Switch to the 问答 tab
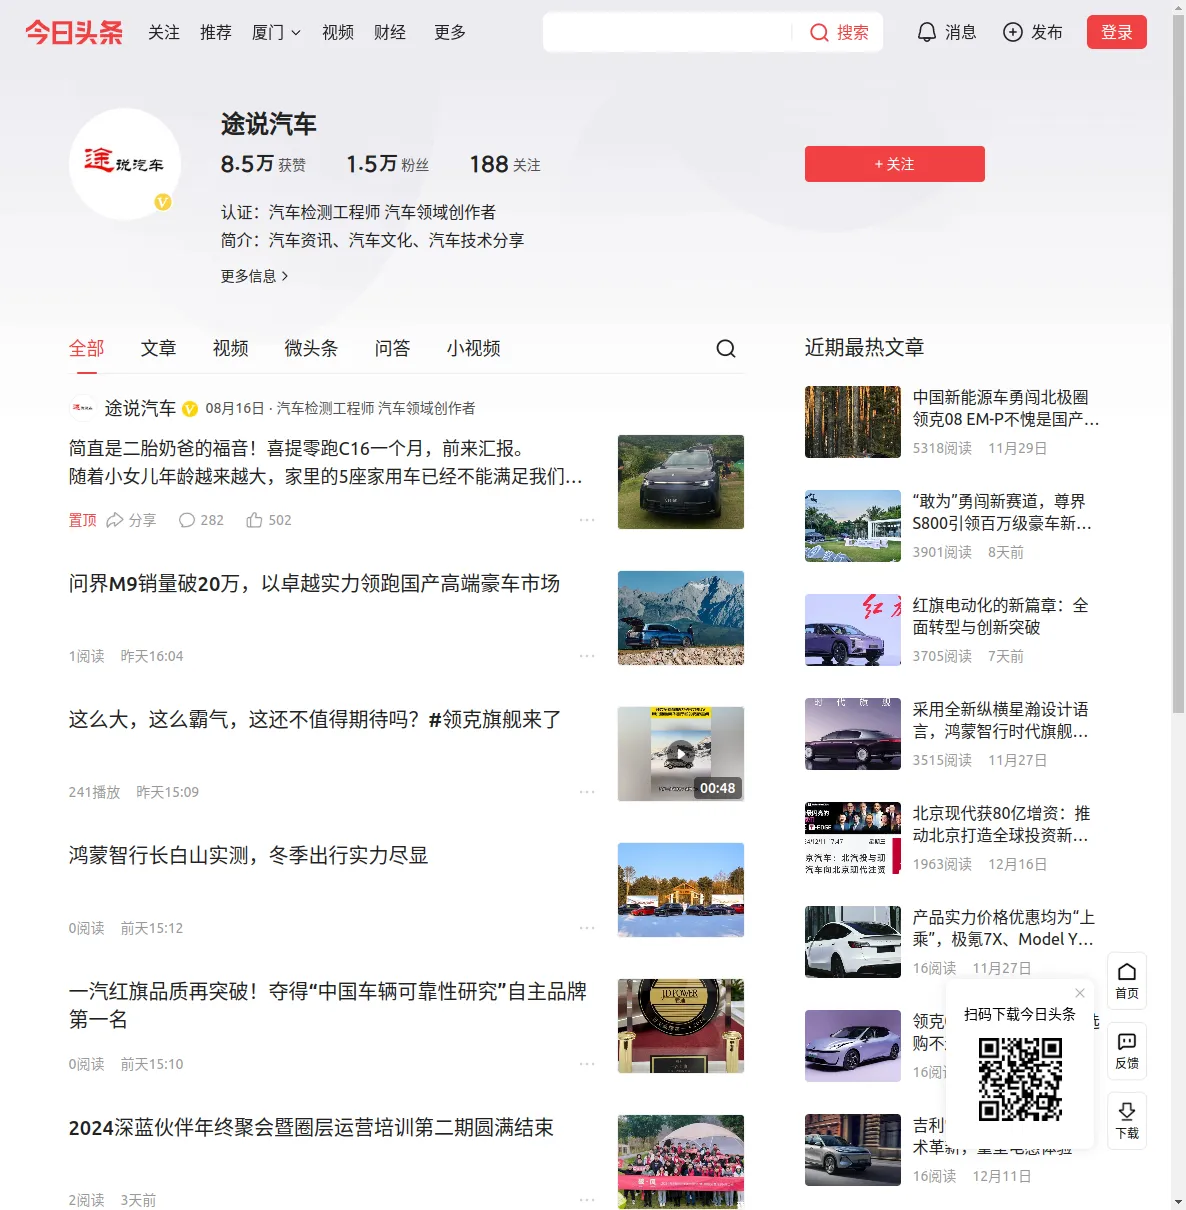Screen dimensions: 1186x1210 coord(393,348)
